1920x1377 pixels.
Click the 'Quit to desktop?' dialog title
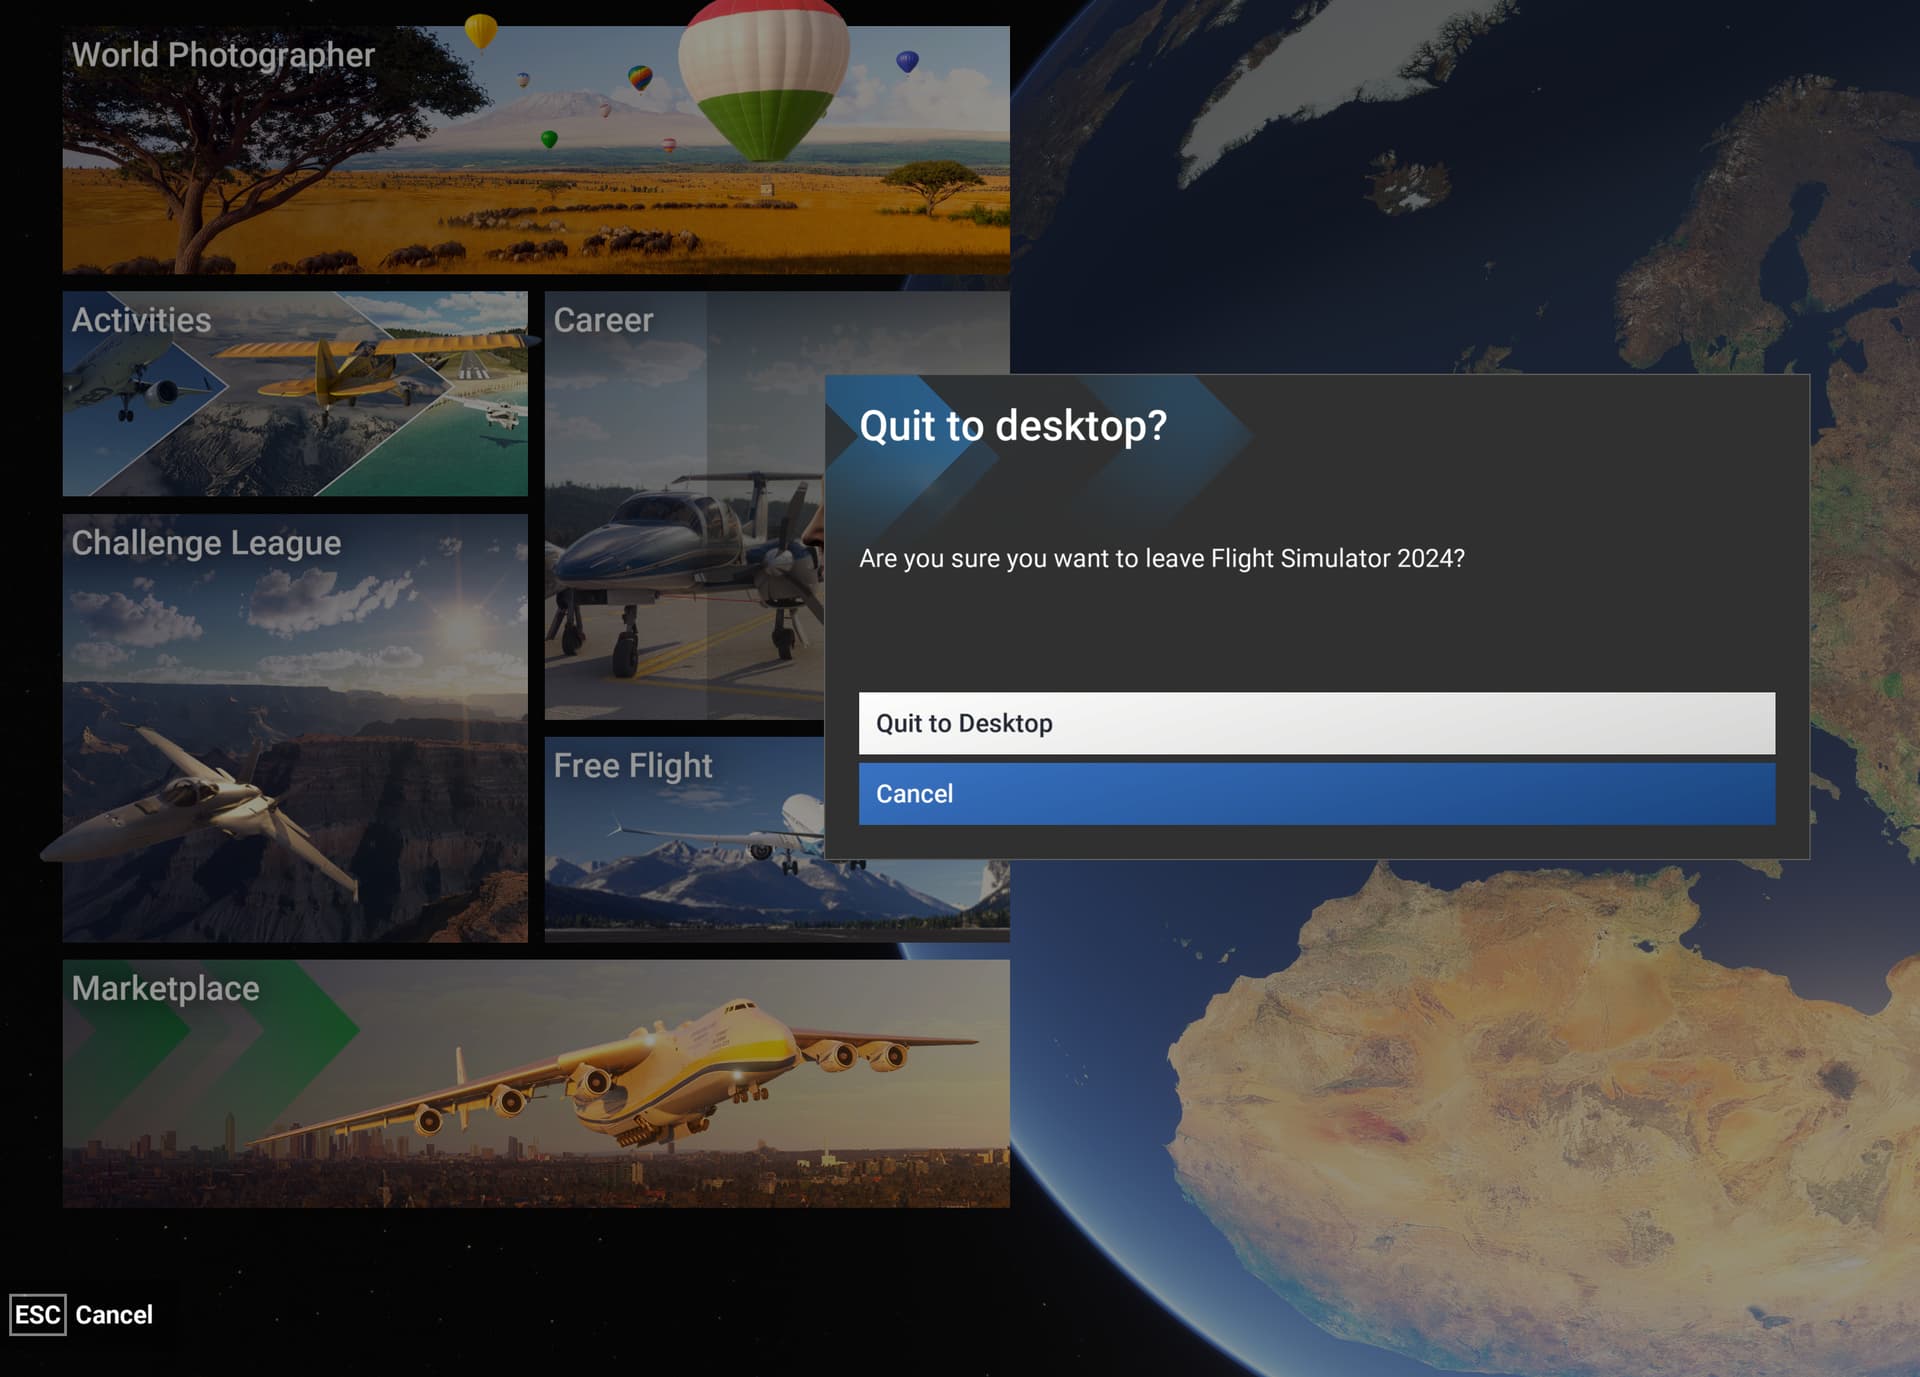1013,426
